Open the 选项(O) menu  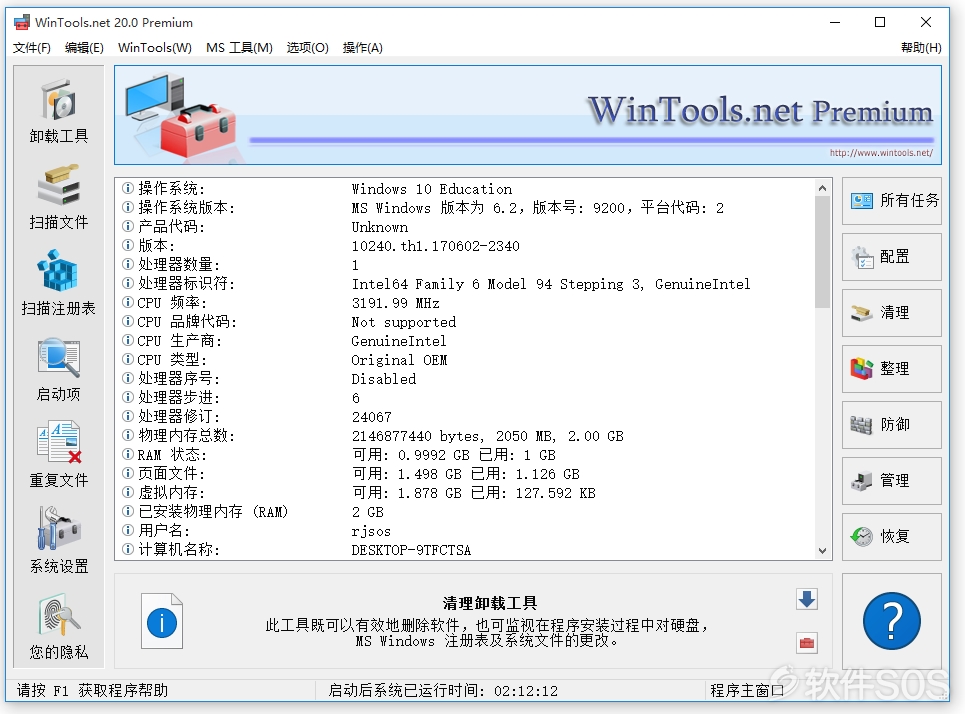[x=308, y=47]
